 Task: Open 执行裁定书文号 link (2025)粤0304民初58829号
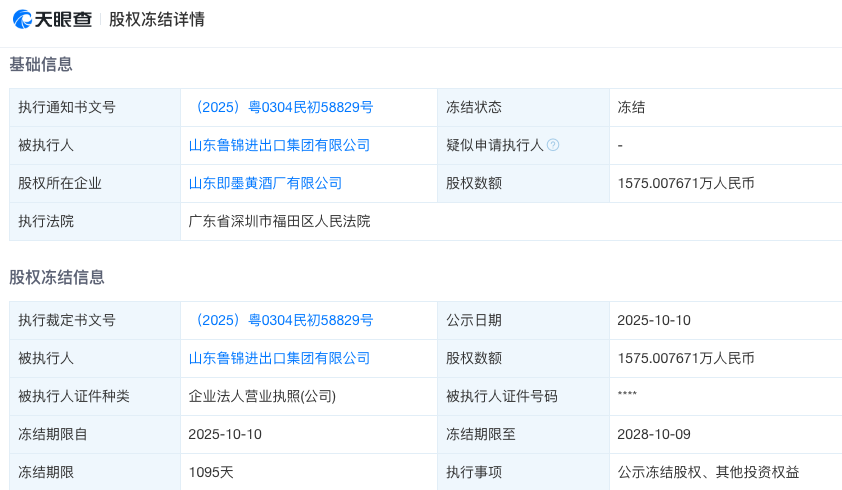pos(281,320)
